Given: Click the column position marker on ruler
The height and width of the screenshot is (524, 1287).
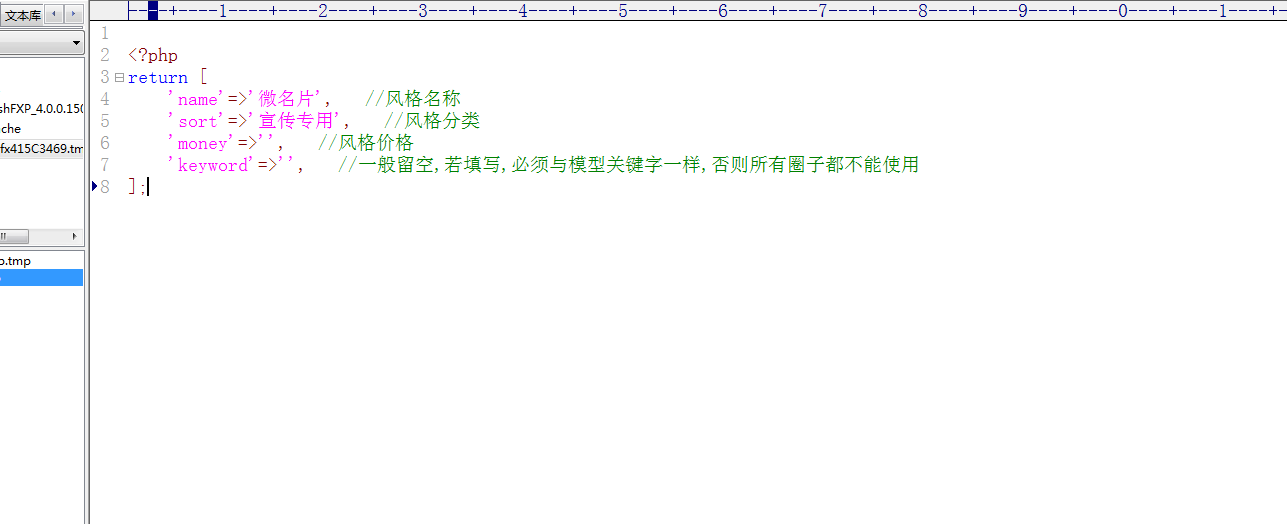Looking at the screenshot, I should (x=153, y=10).
